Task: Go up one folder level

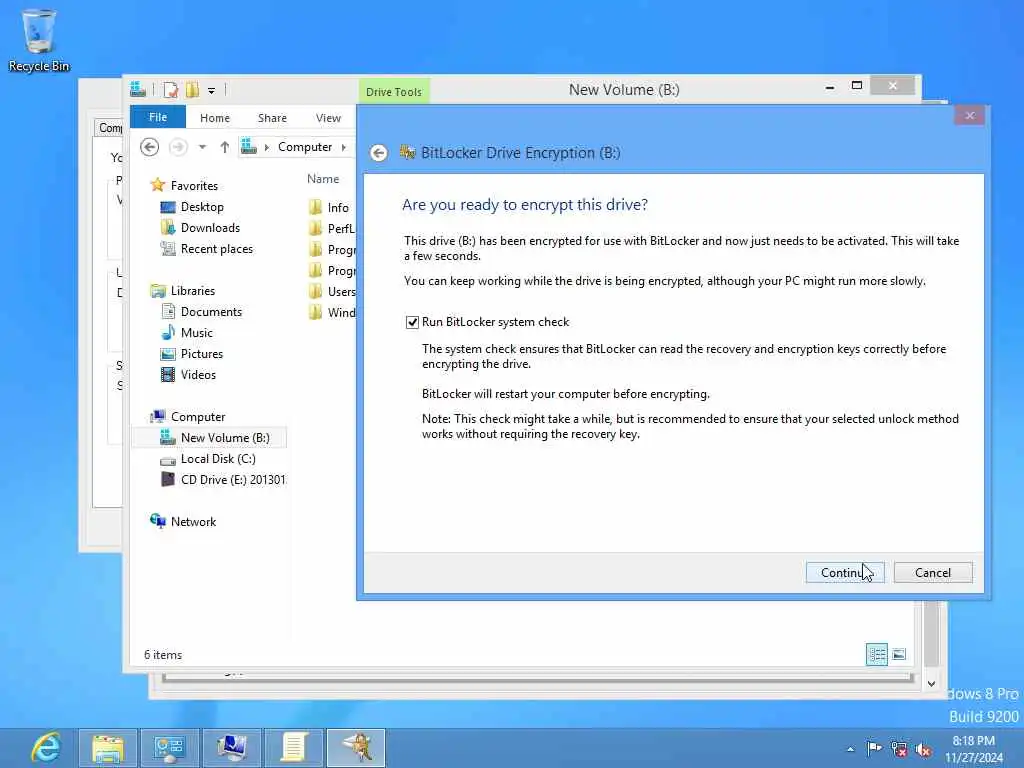Action: tap(225, 147)
